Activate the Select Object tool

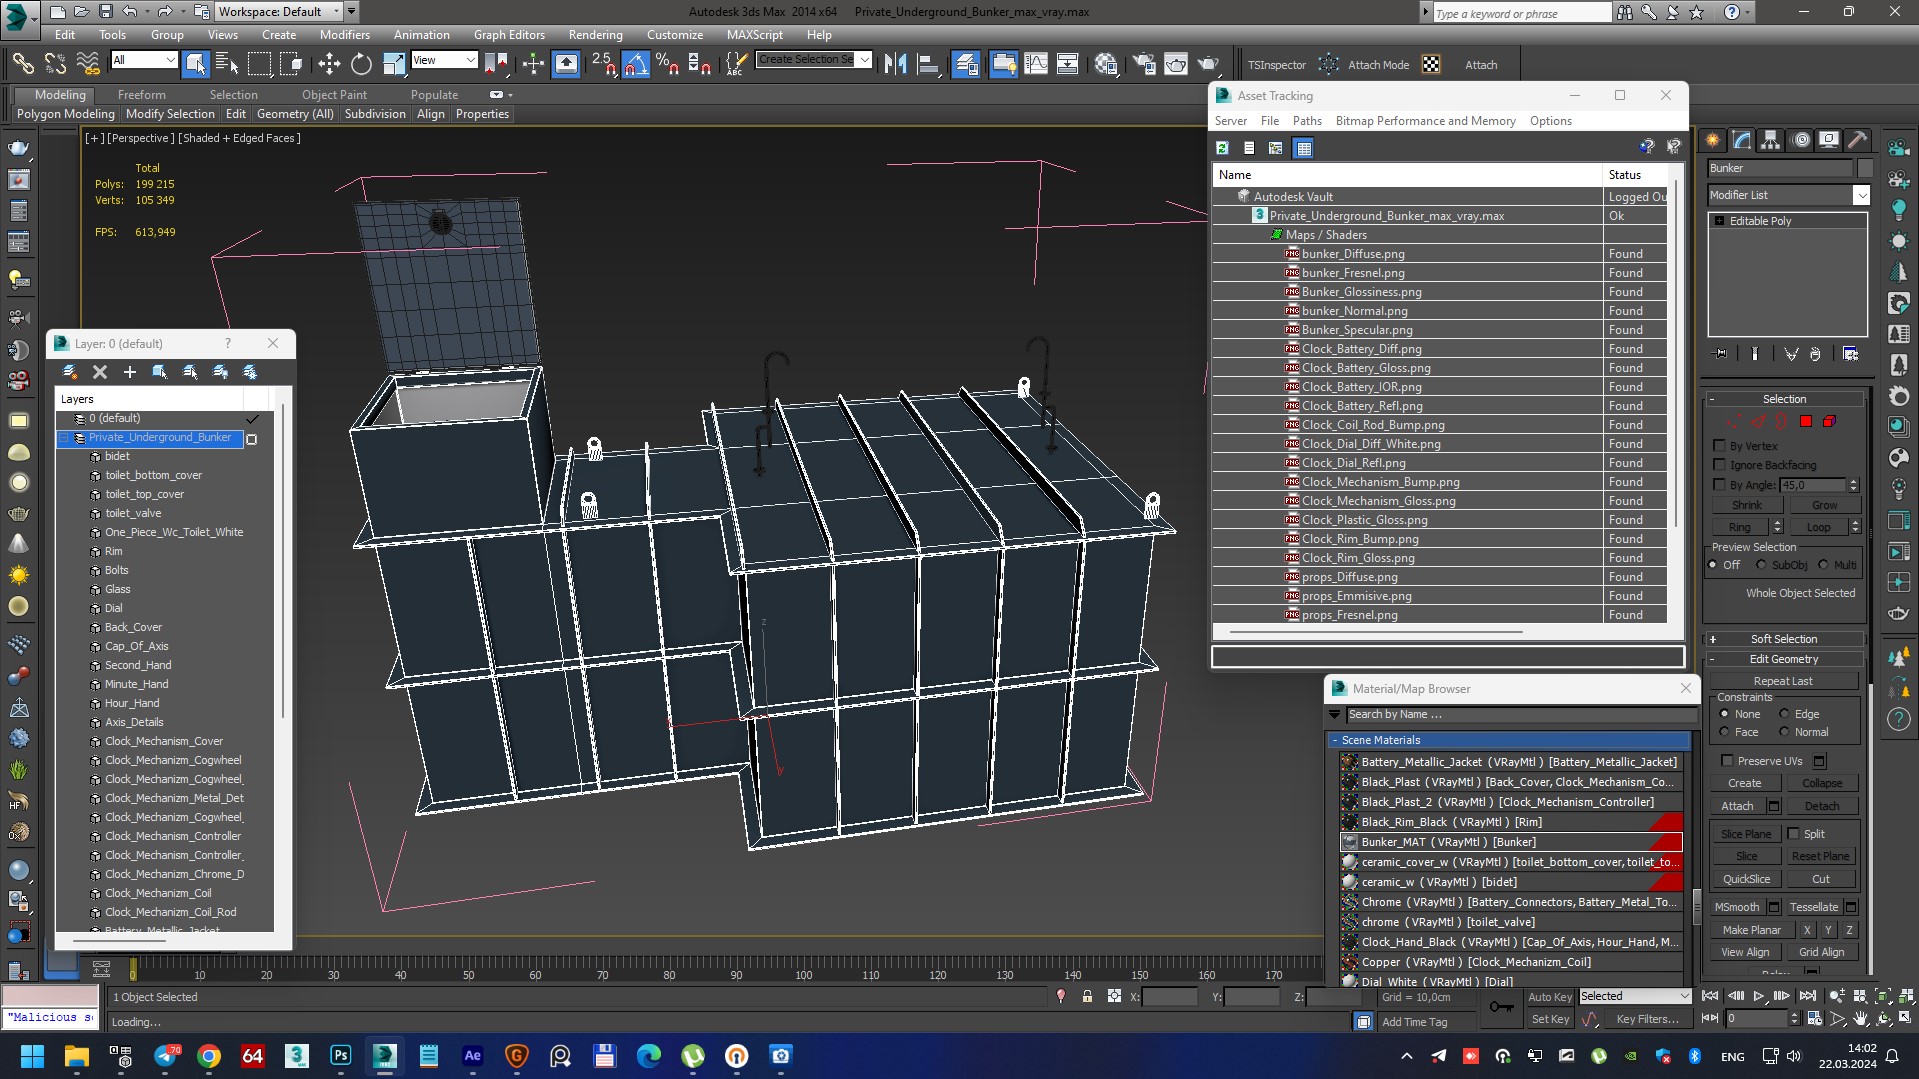(196, 64)
